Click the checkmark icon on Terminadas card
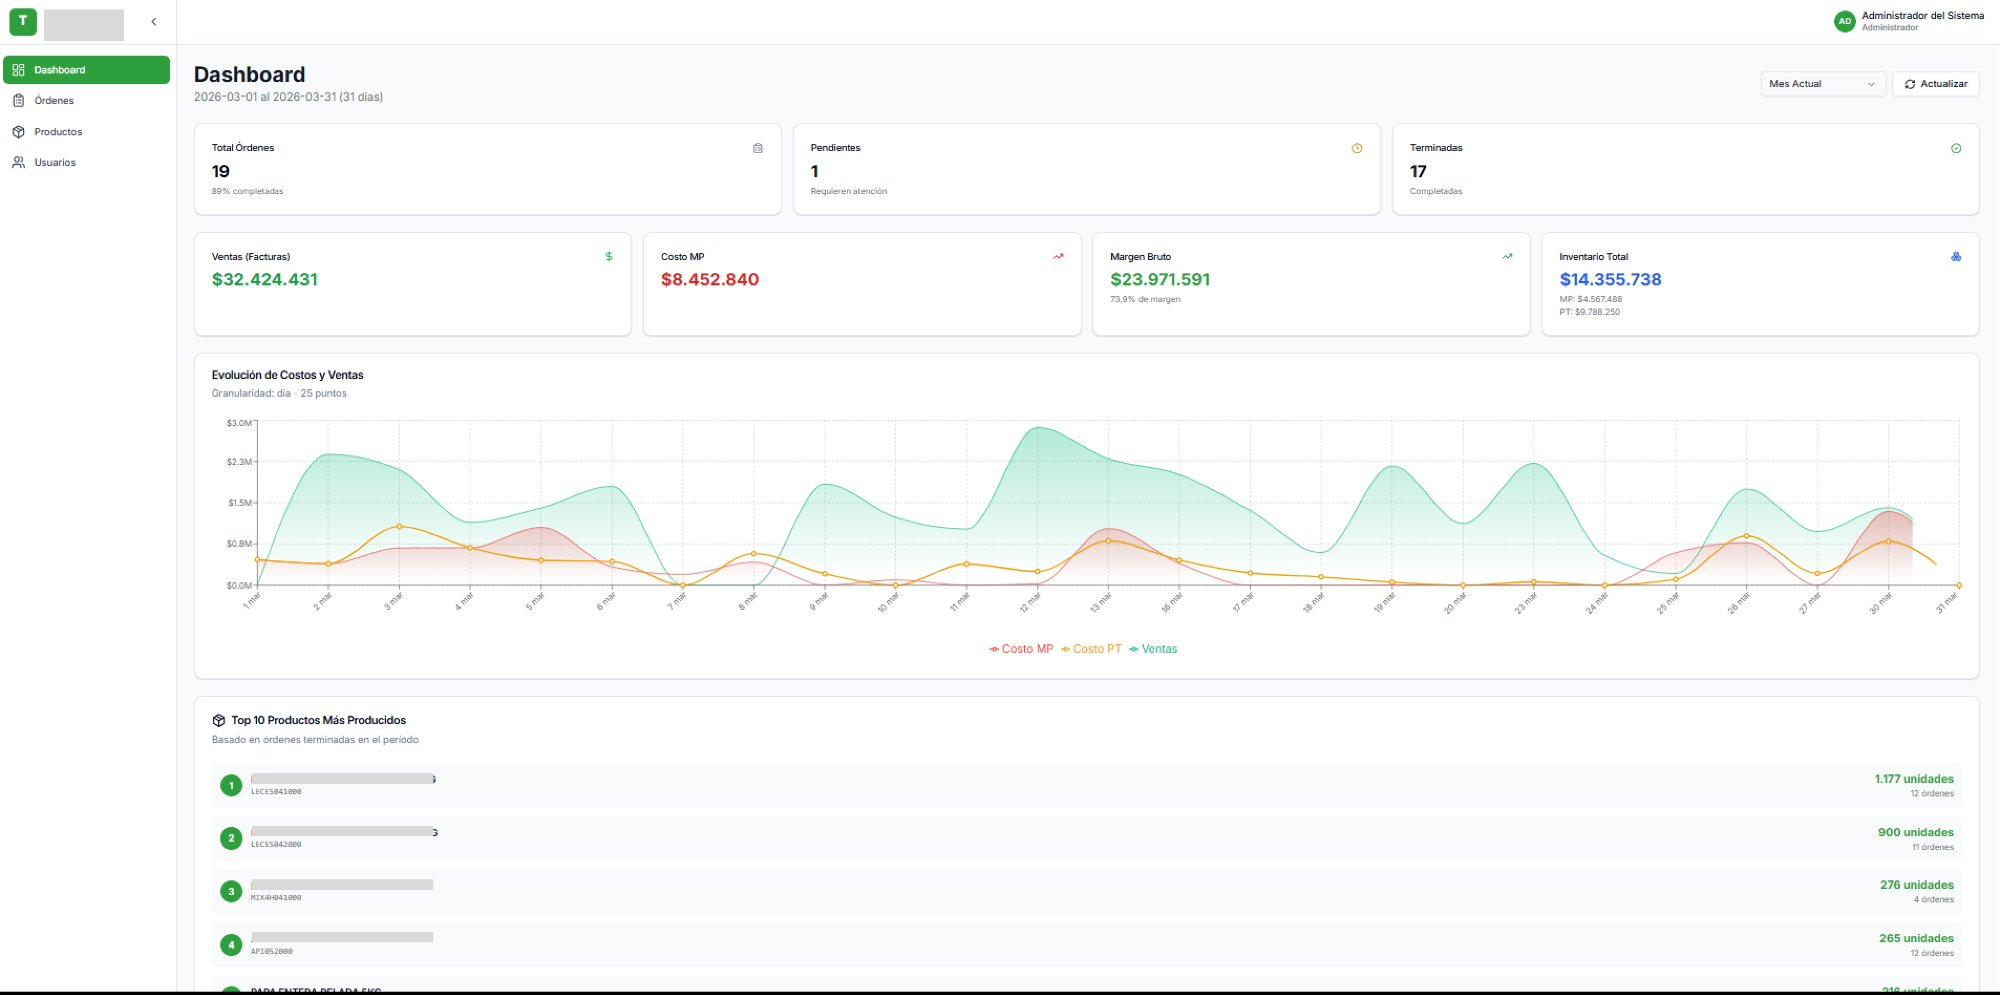The image size is (2000, 995). pos(1956,147)
